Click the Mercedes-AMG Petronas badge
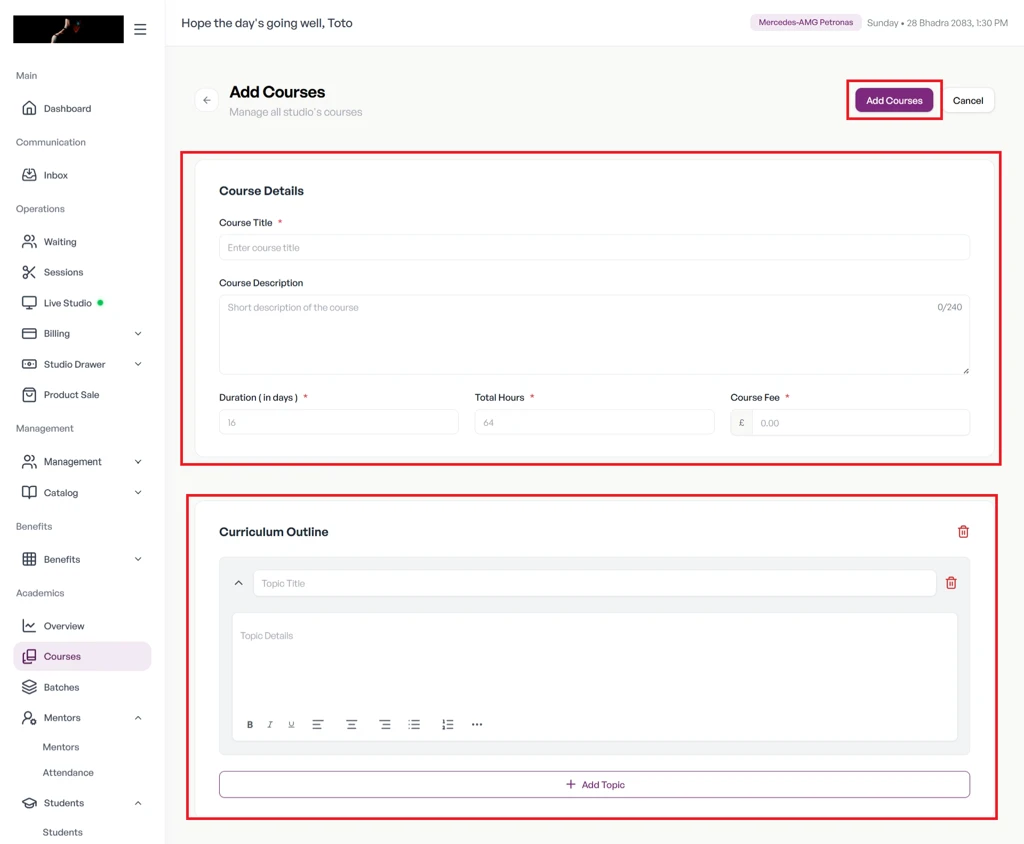 coord(805,22)
